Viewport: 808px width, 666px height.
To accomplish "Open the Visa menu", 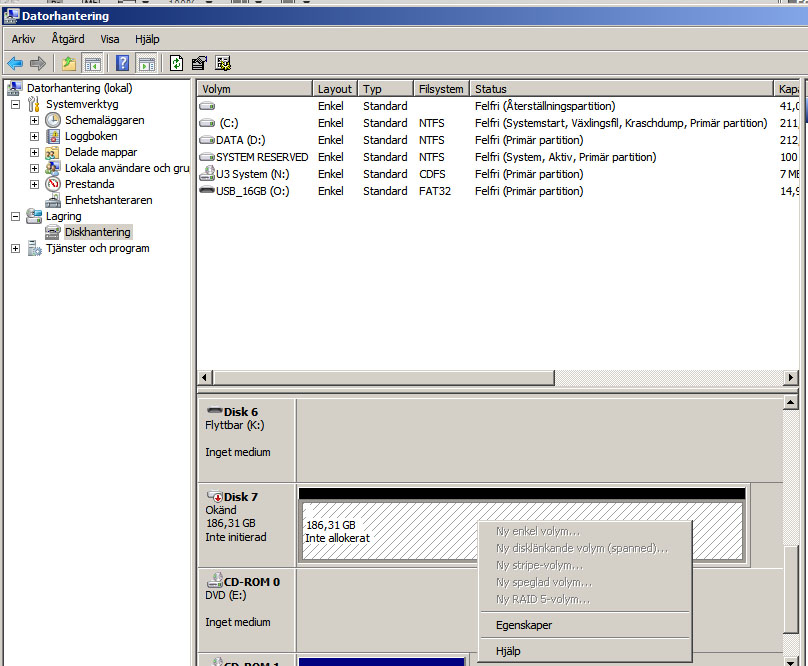I will click(x=110, y=39).
